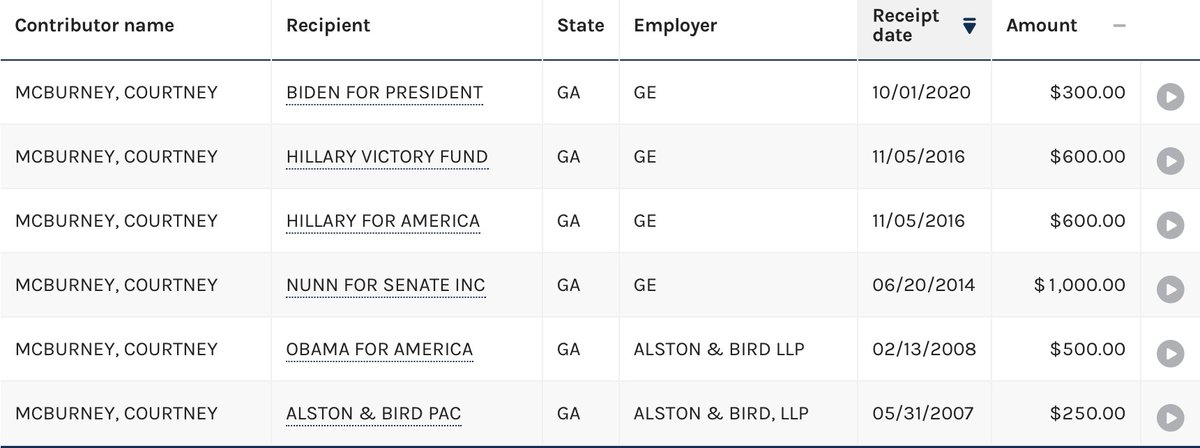This screenshot has height=448, width=1200.
Task: Select the $1,000.00 amount cell
Action: [1080, 285]
